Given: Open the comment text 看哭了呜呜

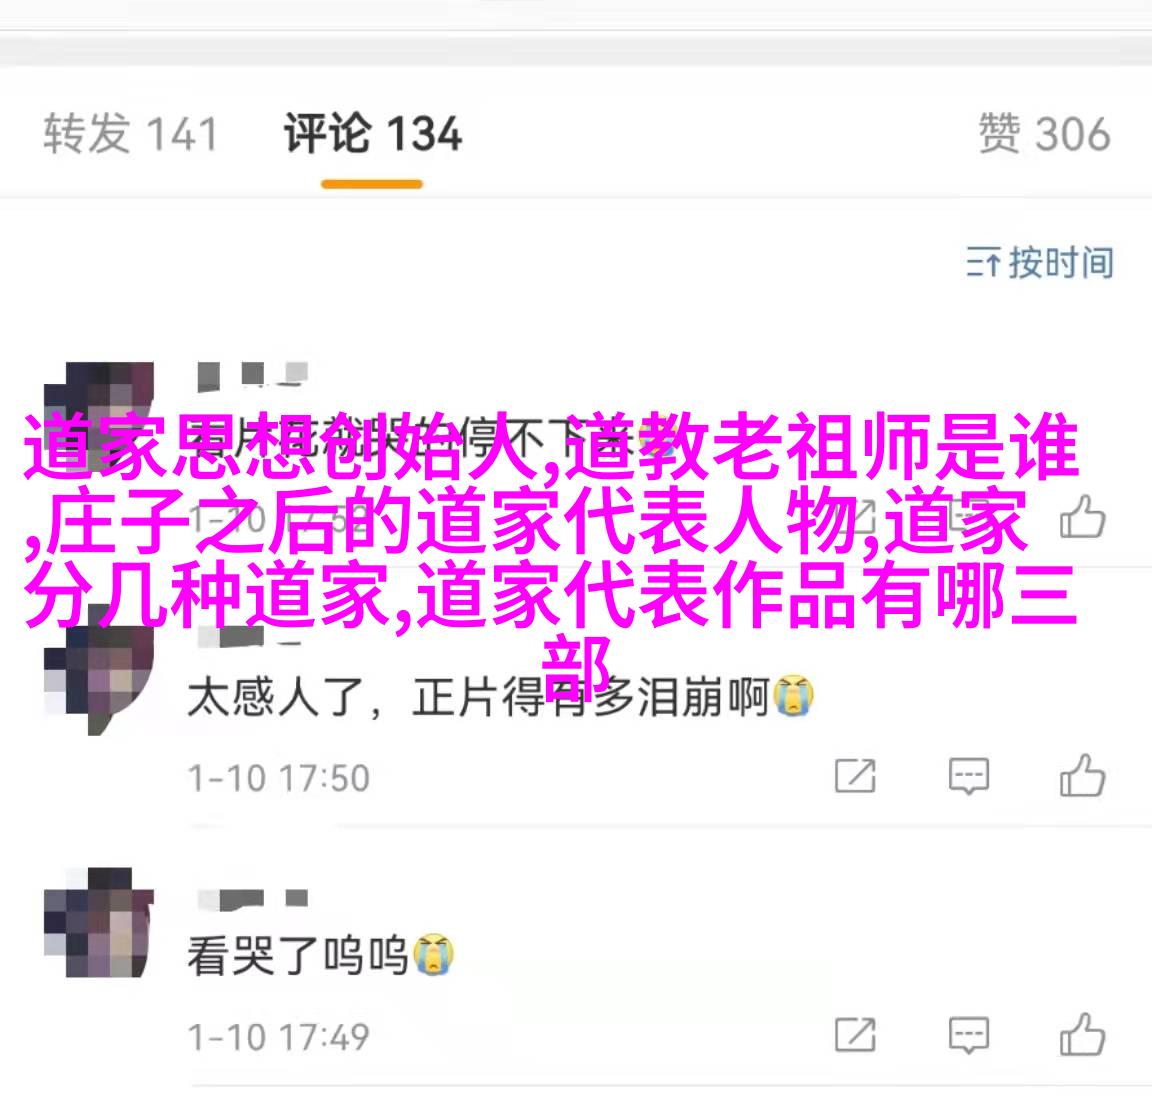Looking at the screenshot, I should tap(320, 955).
